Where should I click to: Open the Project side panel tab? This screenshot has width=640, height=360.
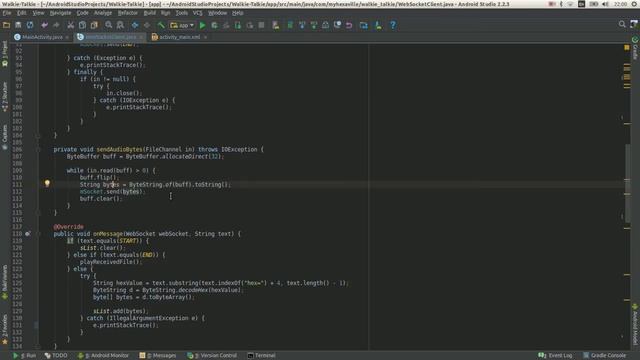[x=5, y=53]
